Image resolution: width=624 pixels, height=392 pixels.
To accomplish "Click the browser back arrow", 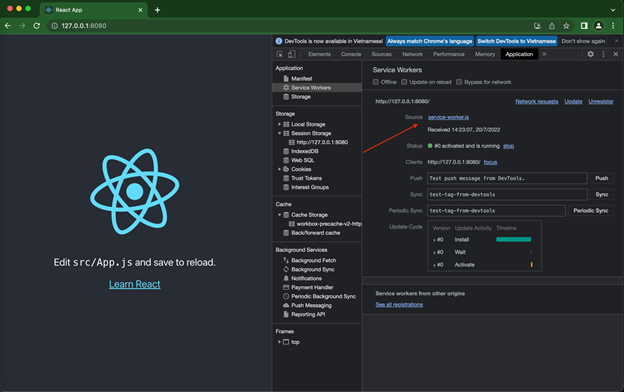I will point(8,26).
